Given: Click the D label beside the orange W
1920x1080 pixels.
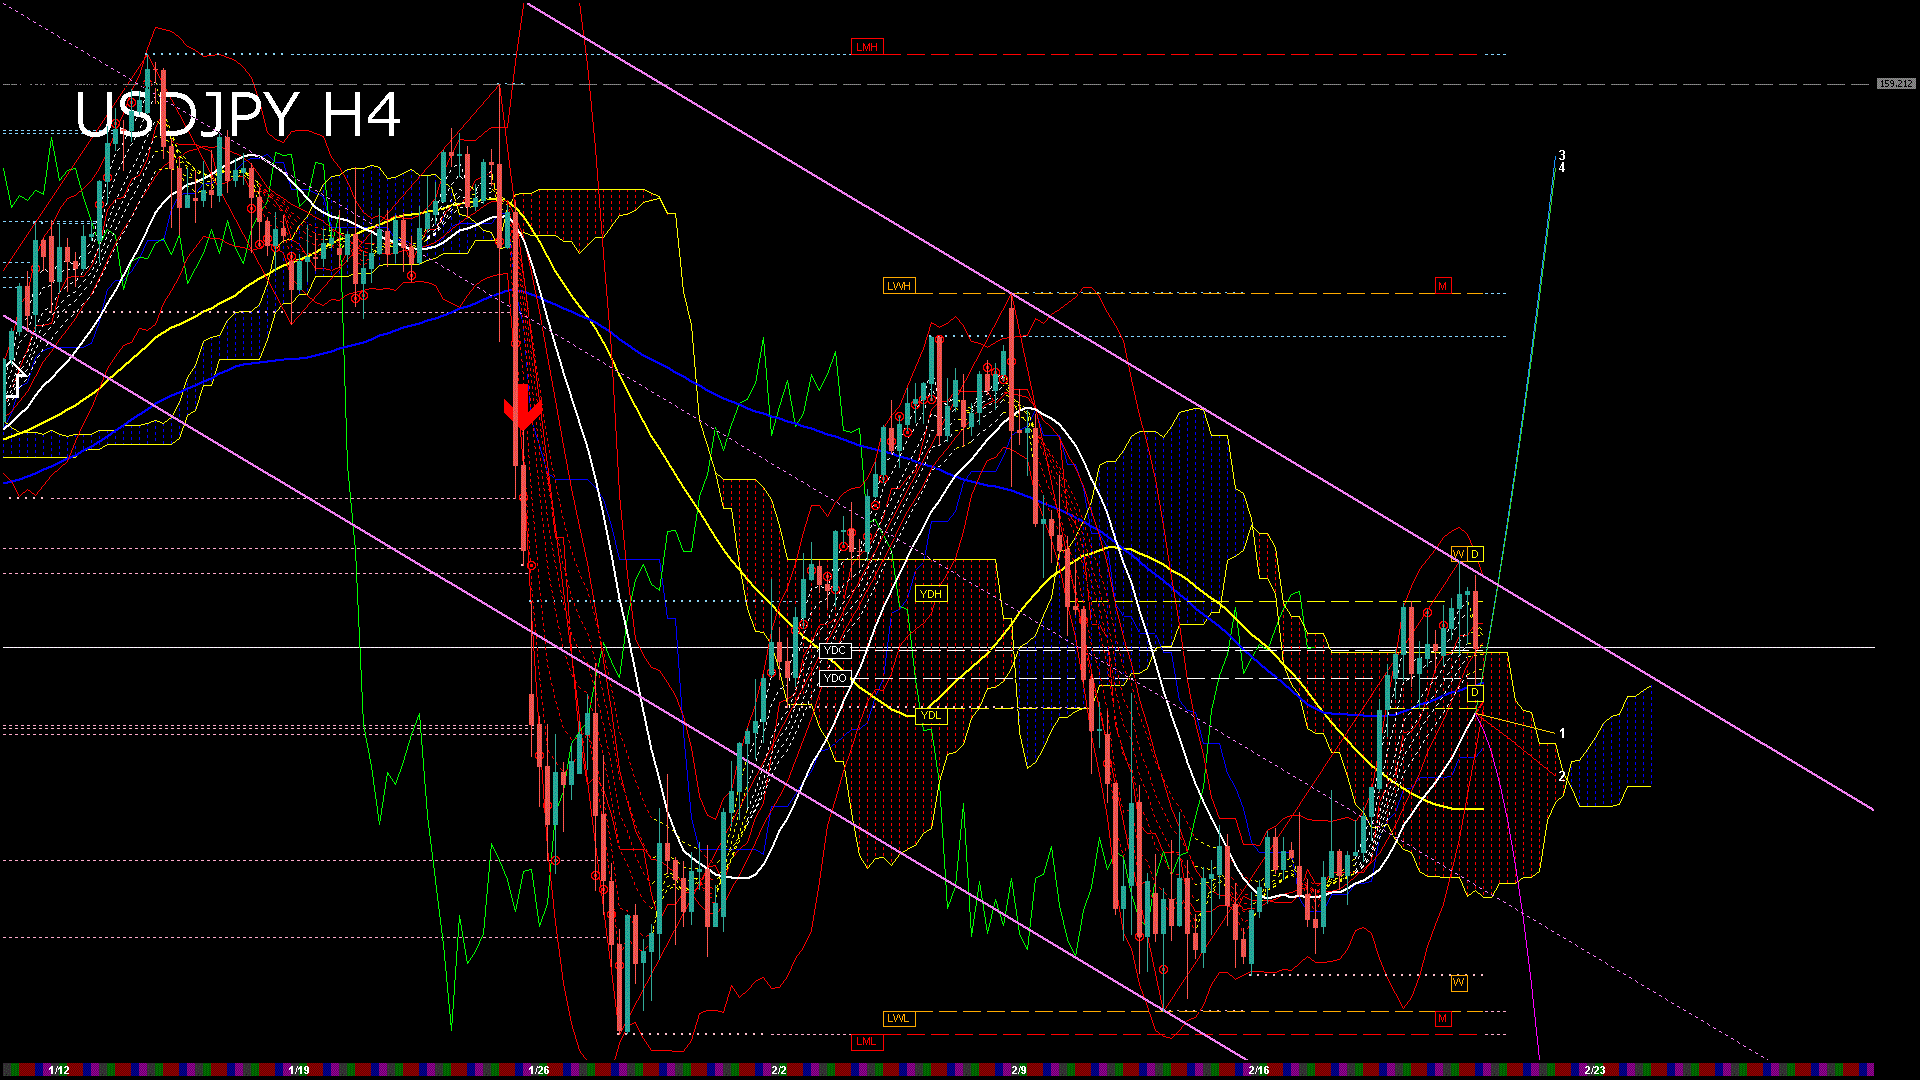Looking at the screenshot, I should [1474, 554].
